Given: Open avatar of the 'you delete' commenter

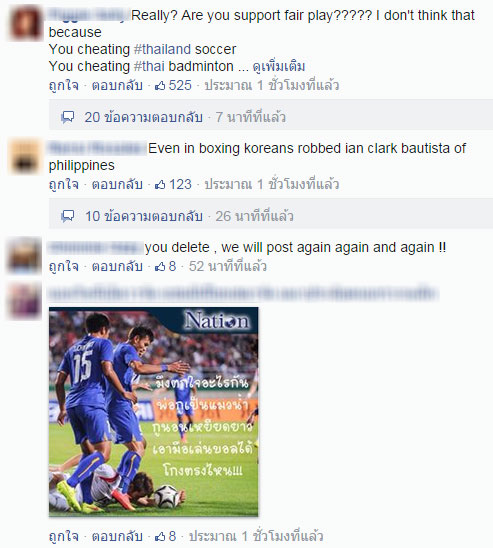Looking at the screenshot, I should [x=24, y=255].
